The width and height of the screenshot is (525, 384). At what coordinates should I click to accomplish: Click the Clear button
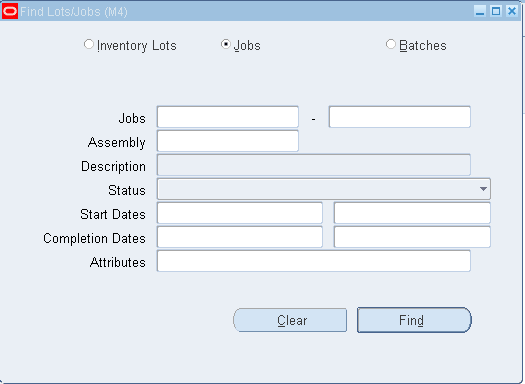(x=290, y=320)
